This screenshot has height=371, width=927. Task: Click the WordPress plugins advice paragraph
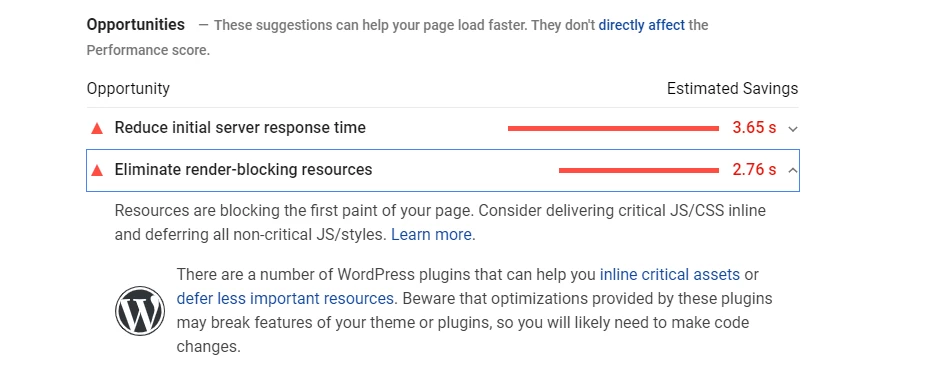click(474, 310)
